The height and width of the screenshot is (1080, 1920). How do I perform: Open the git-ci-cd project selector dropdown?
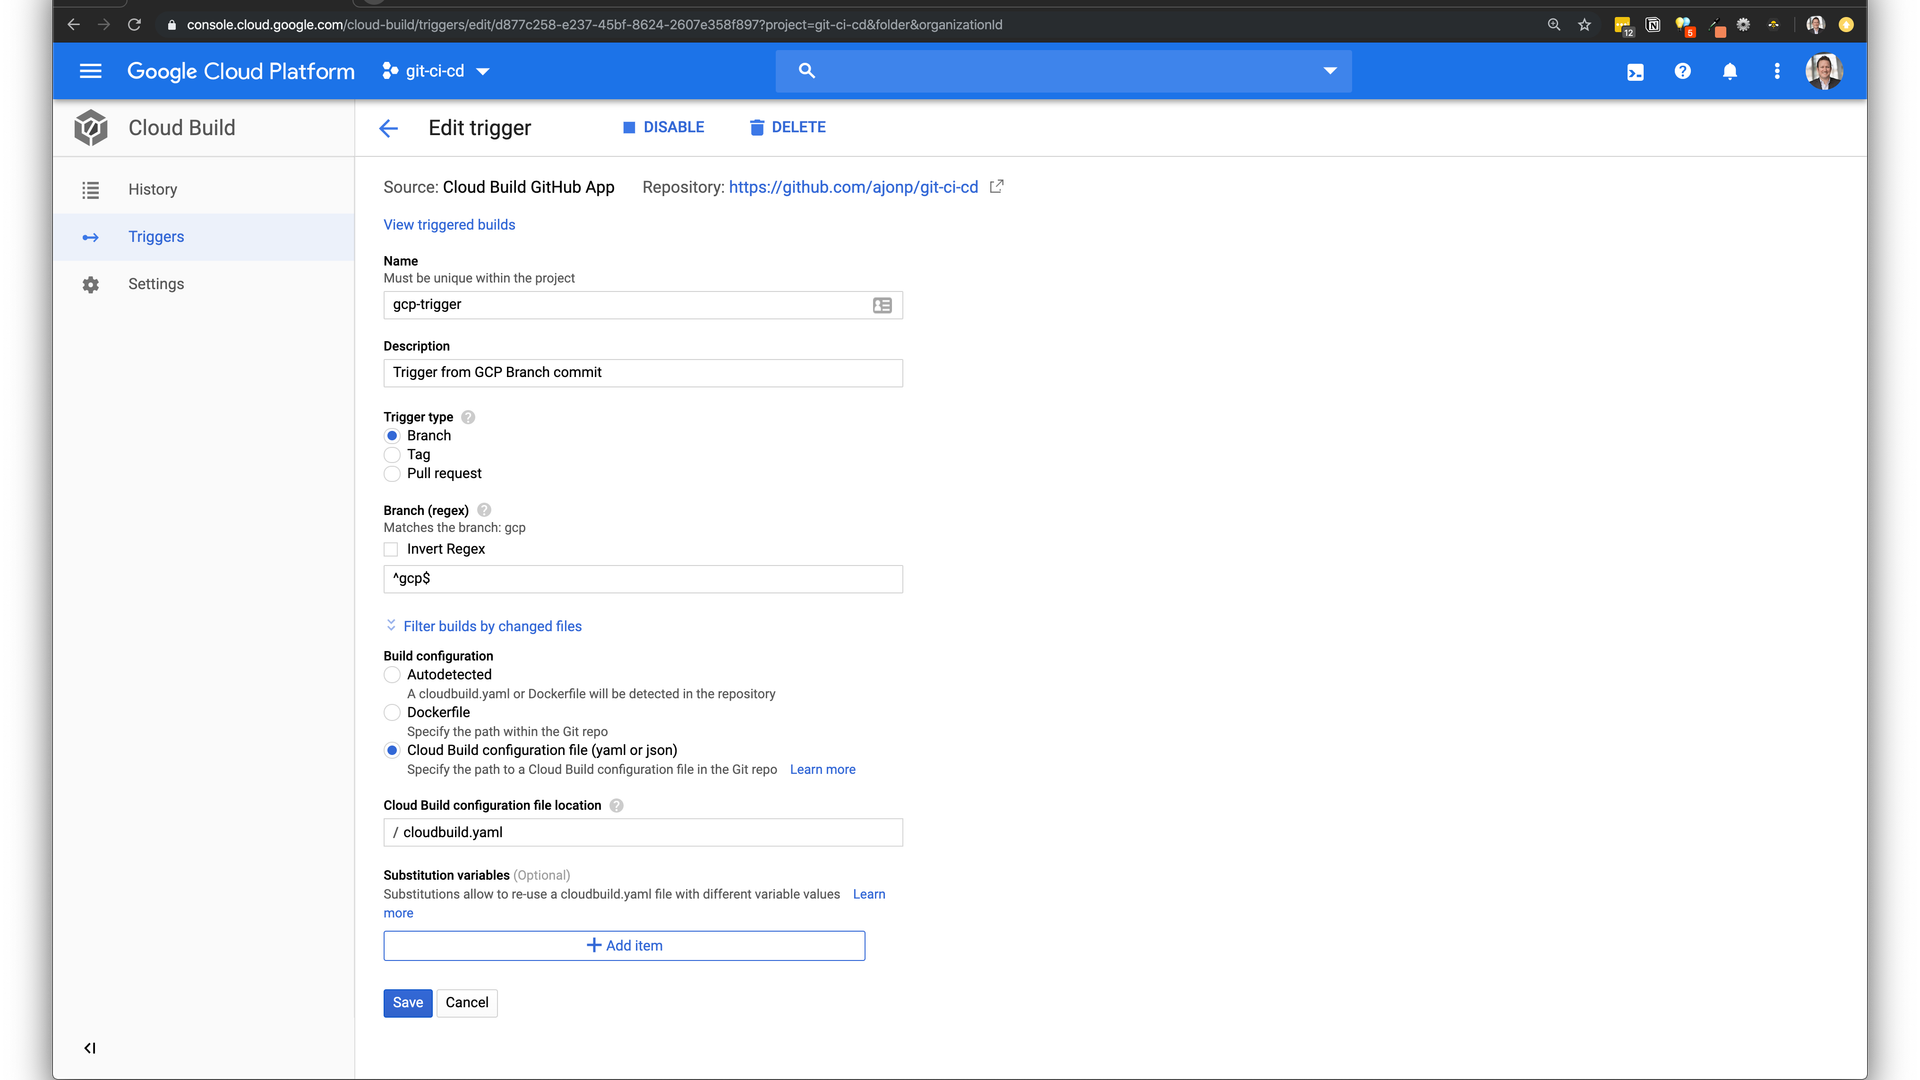pos(436,71)
